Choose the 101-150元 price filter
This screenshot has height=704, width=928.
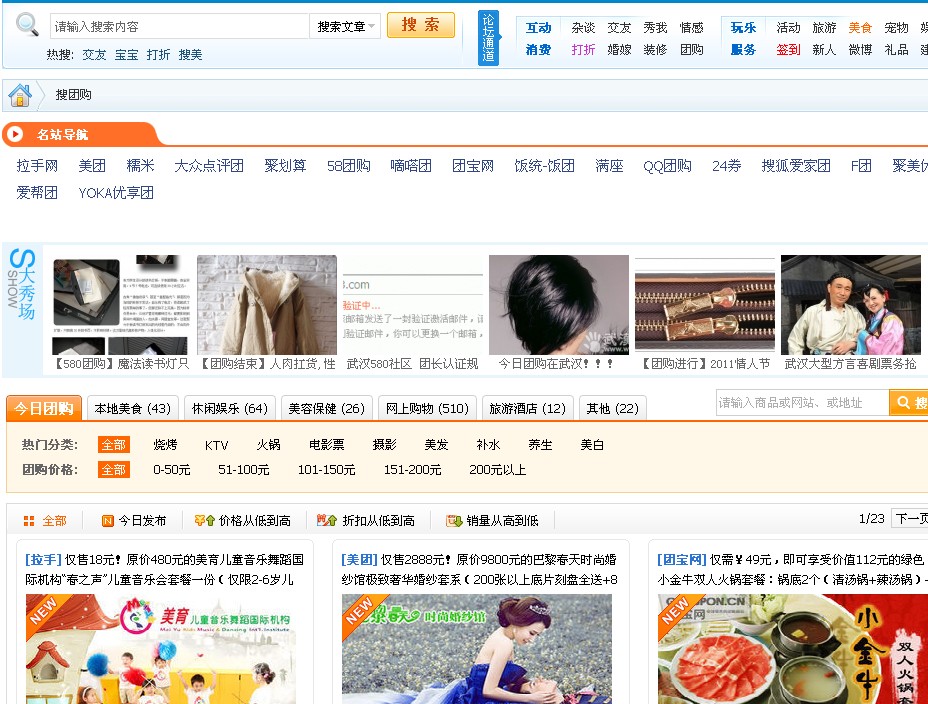[x=327, y=470]
